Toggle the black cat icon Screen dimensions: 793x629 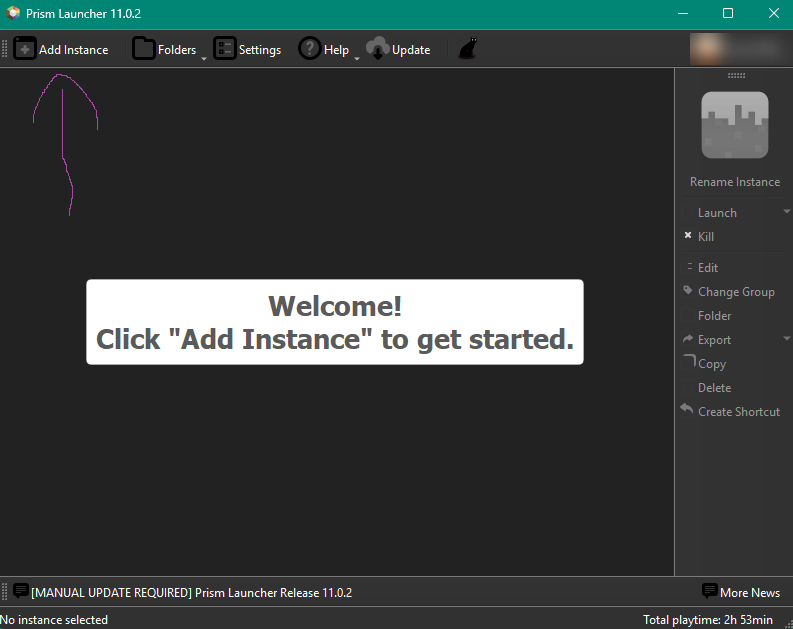(468, 49)
